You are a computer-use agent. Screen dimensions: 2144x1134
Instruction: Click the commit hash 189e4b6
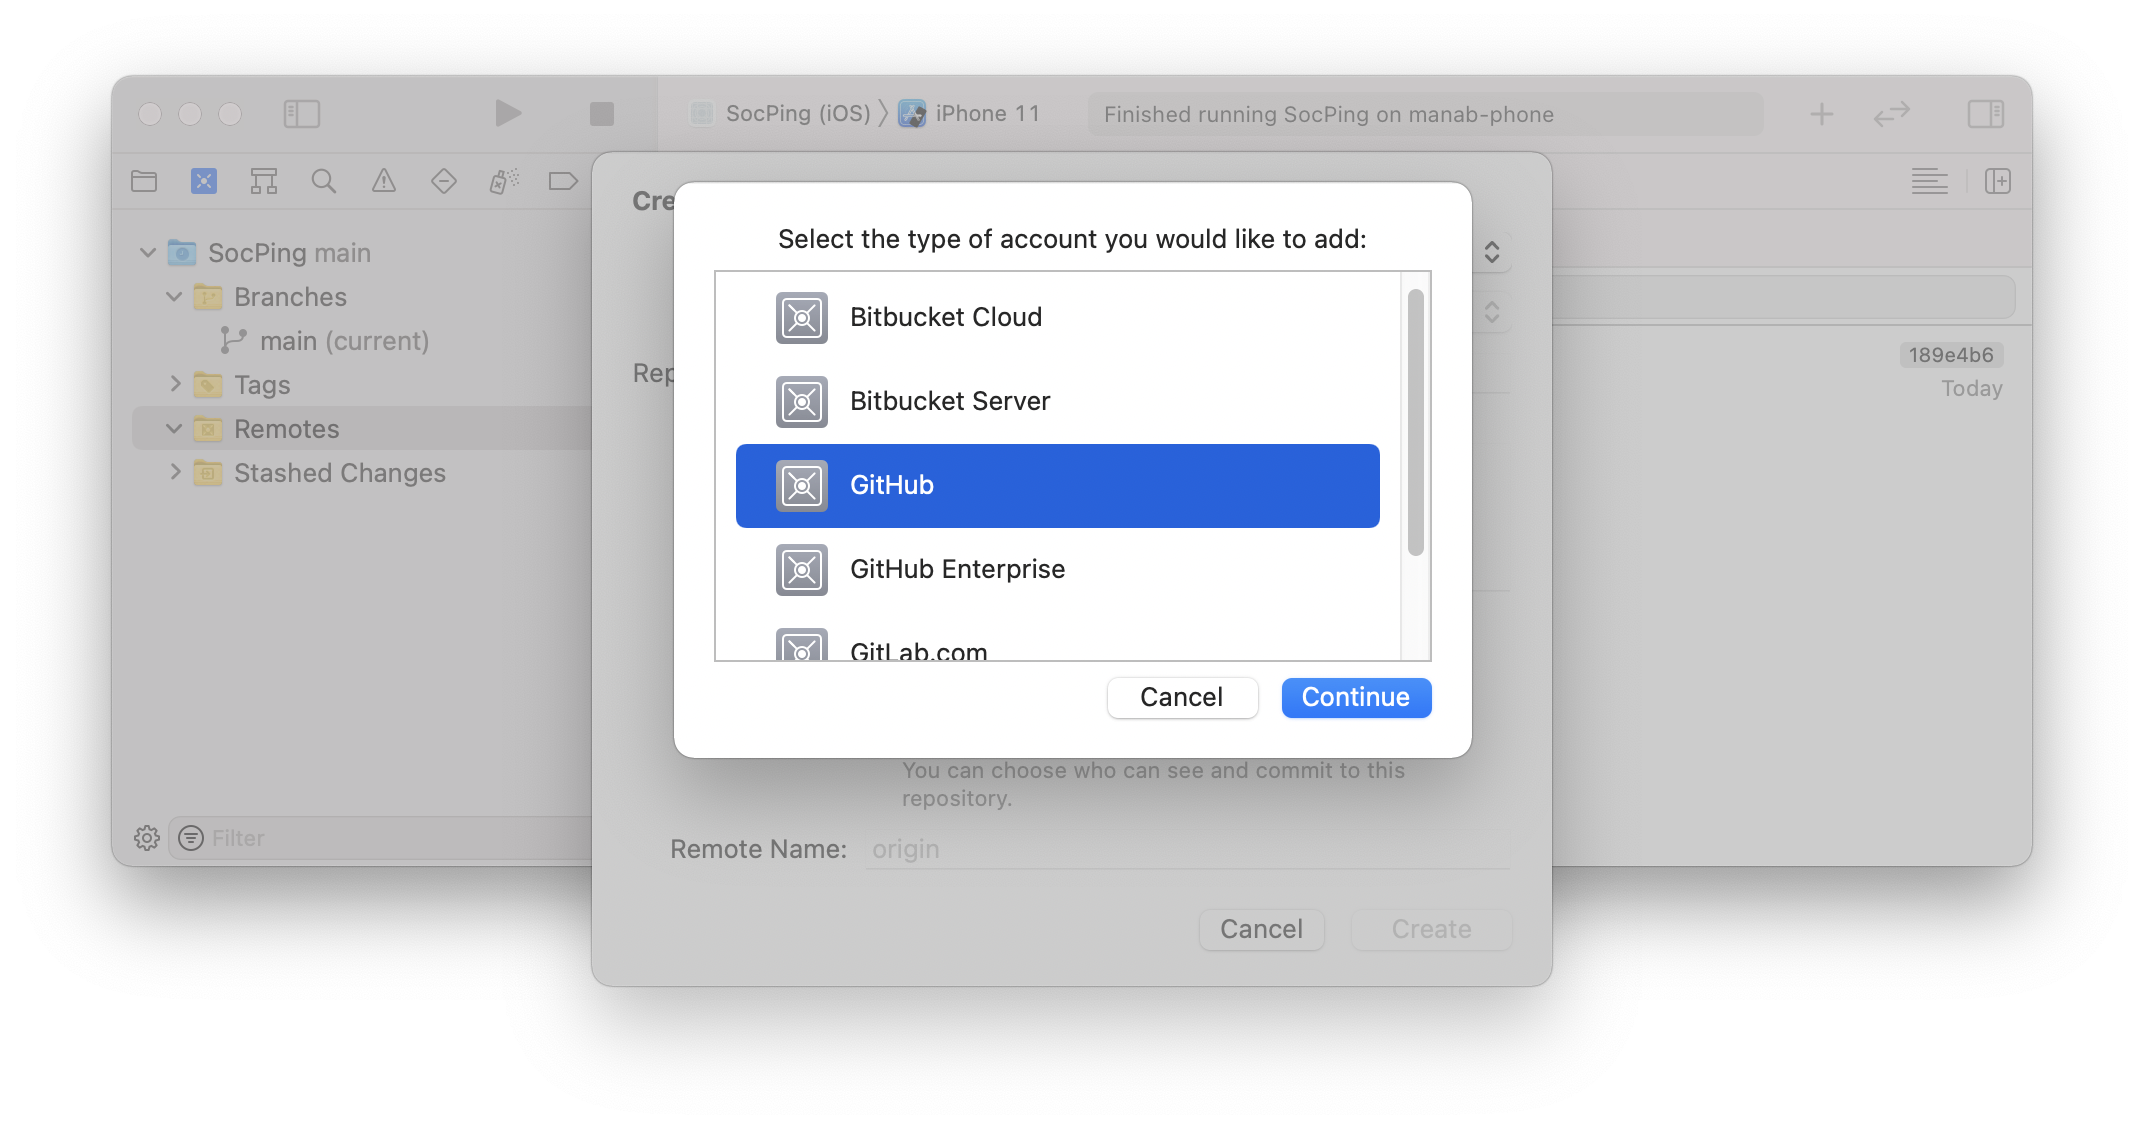pos(1951,355)
